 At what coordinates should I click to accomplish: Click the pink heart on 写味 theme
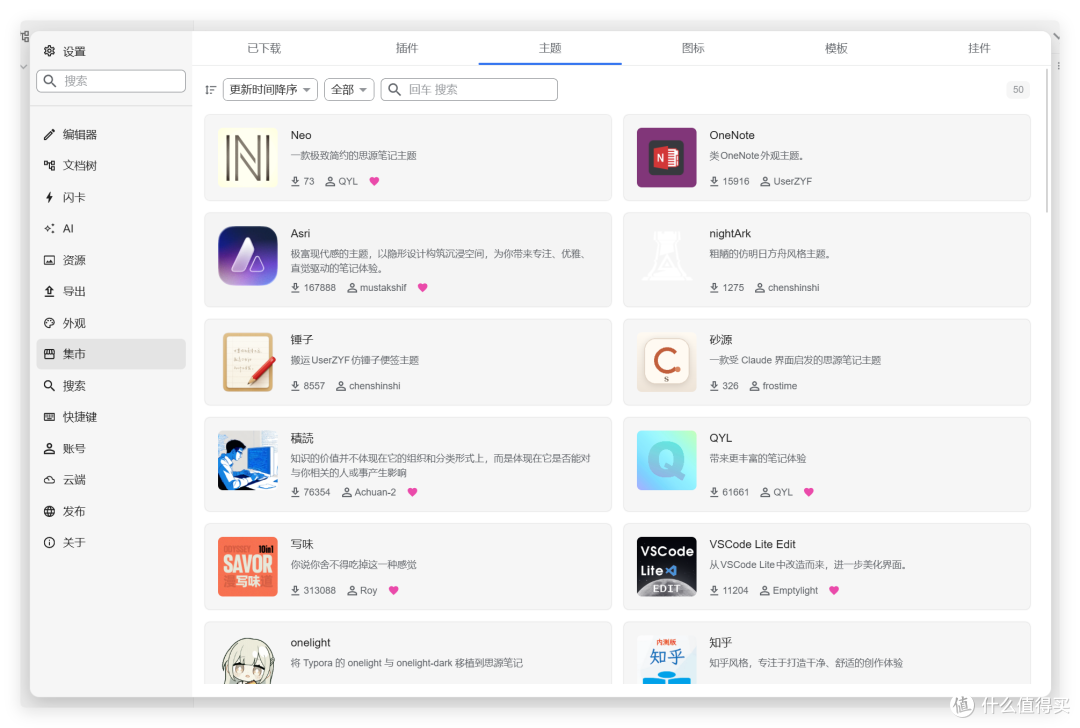[x=393, y=590]
